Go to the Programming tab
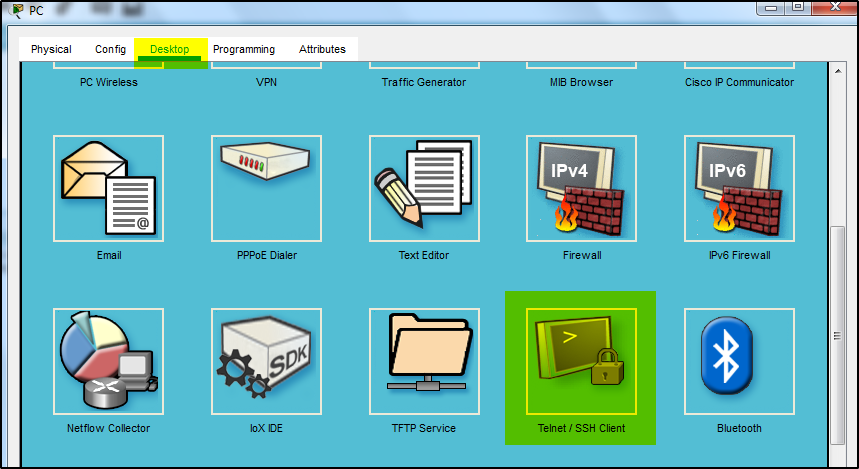 coord(244,49)
